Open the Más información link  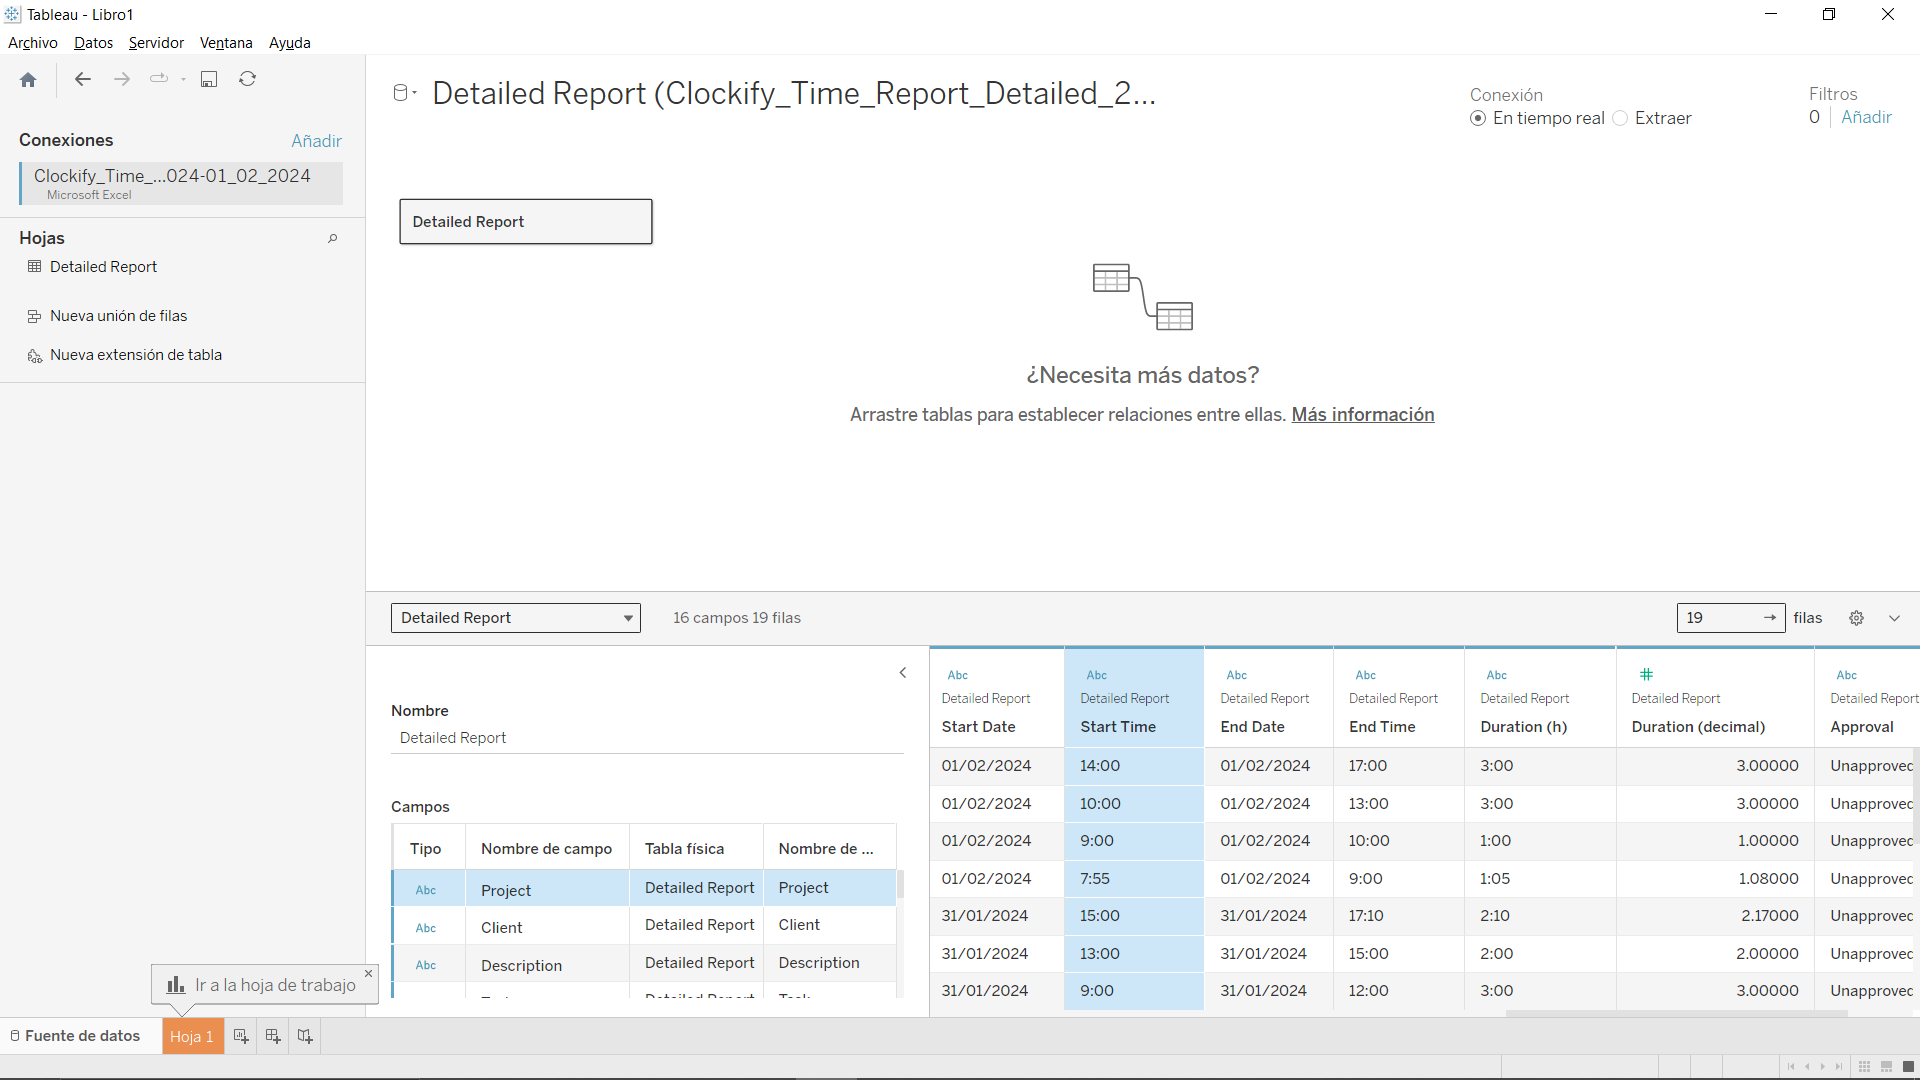pos(1363,415)
